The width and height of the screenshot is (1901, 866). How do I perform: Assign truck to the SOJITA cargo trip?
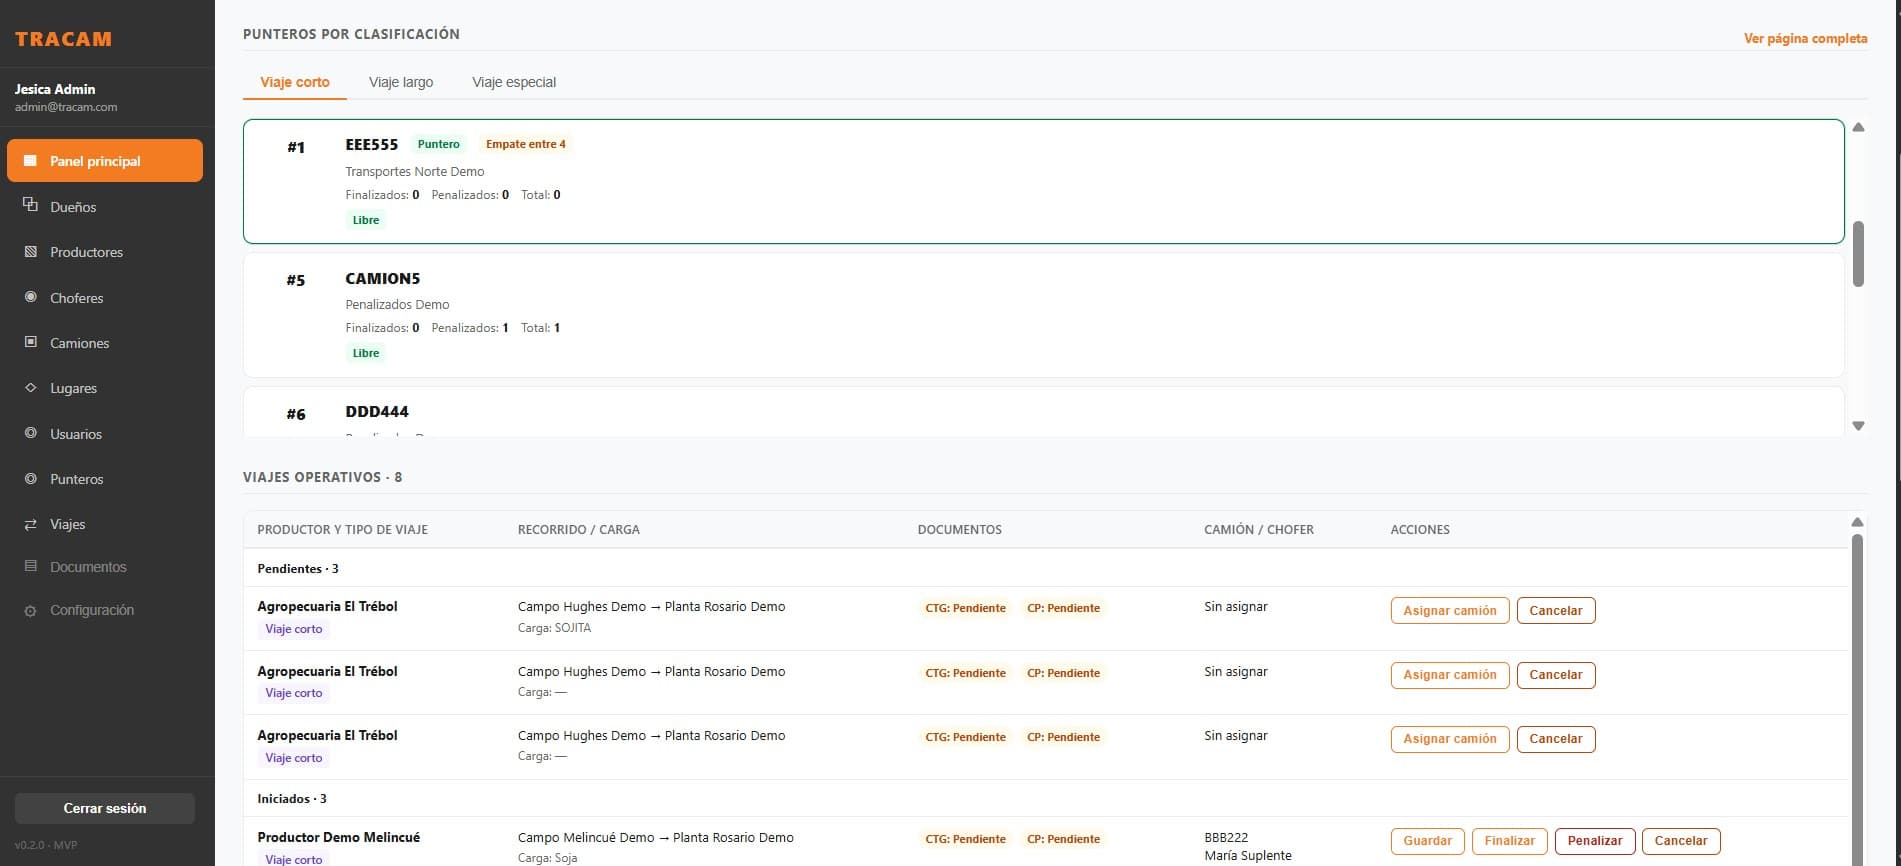point(1449,610)
